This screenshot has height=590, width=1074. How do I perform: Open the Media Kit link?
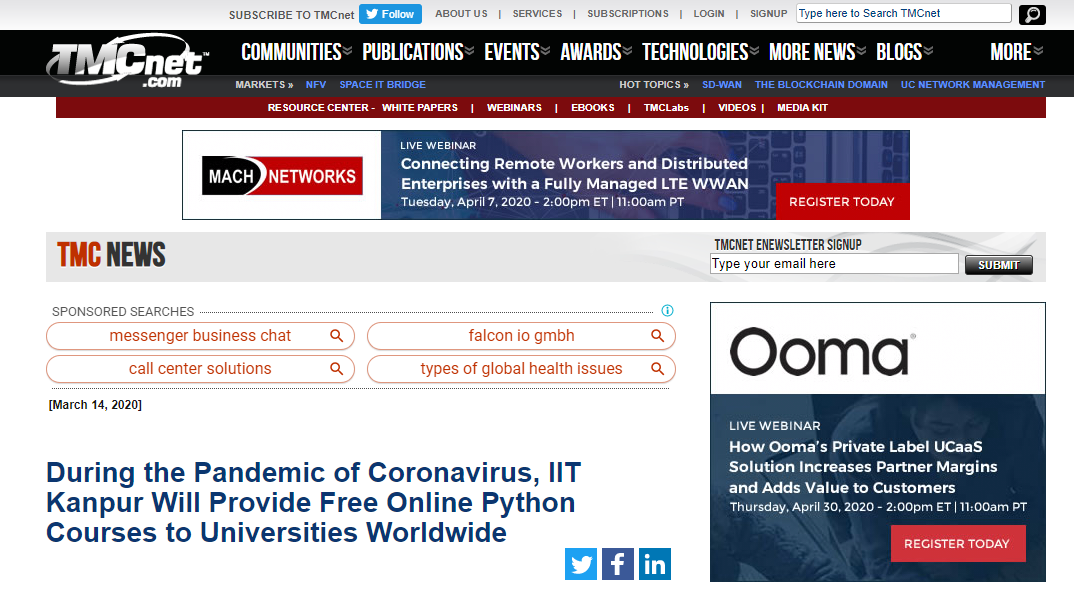point(802,108)
